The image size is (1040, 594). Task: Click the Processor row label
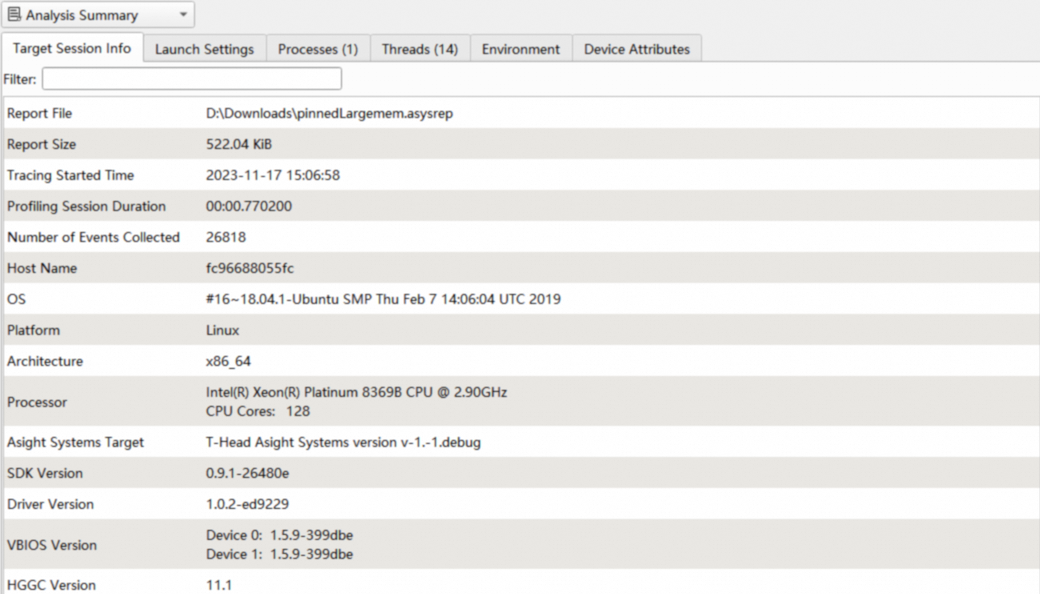click(37, 402)
